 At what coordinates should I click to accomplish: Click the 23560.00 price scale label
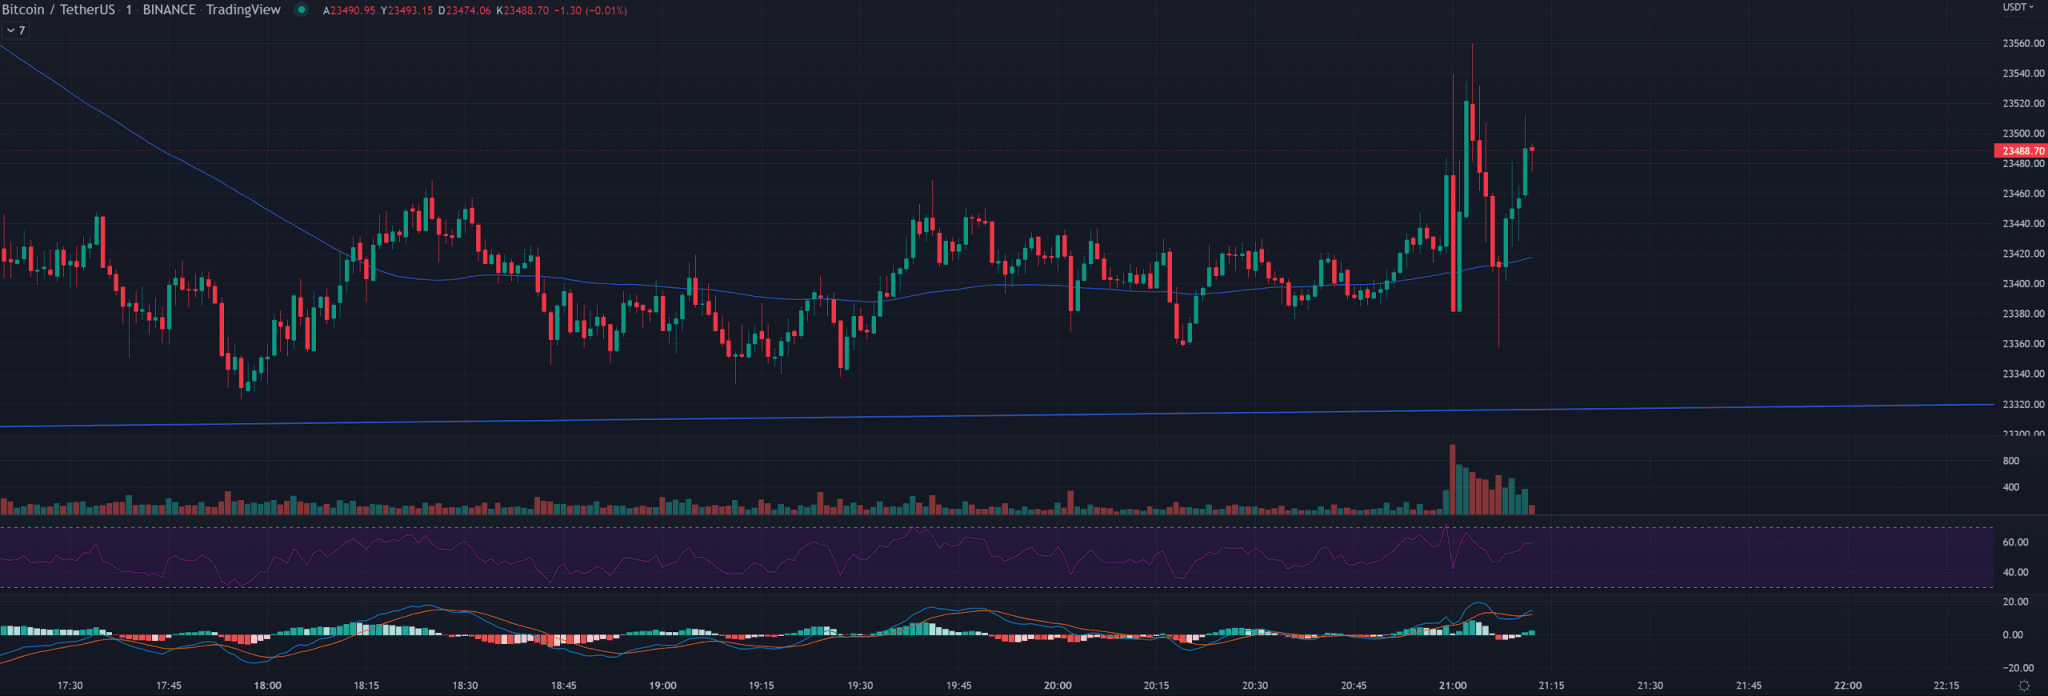[x=2023, y=44]
